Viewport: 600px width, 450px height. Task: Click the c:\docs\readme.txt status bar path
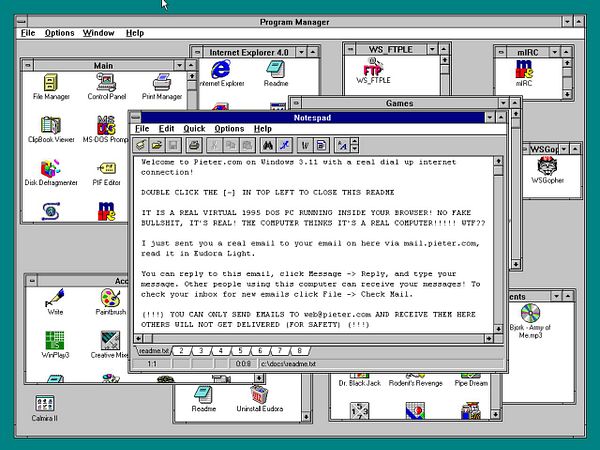point(289,364)
